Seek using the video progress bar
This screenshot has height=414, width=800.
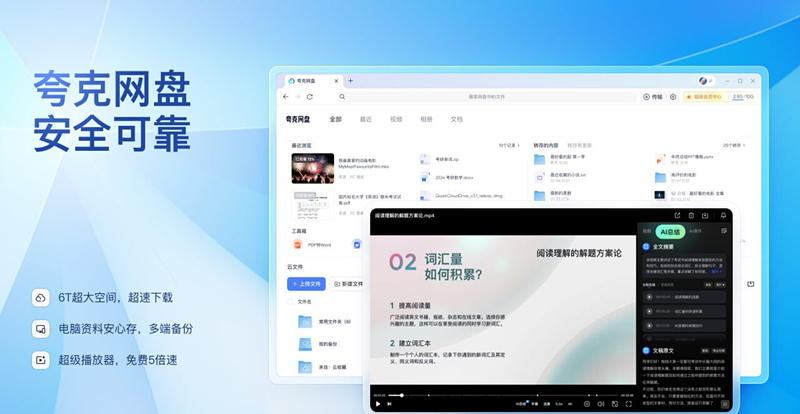503,395
